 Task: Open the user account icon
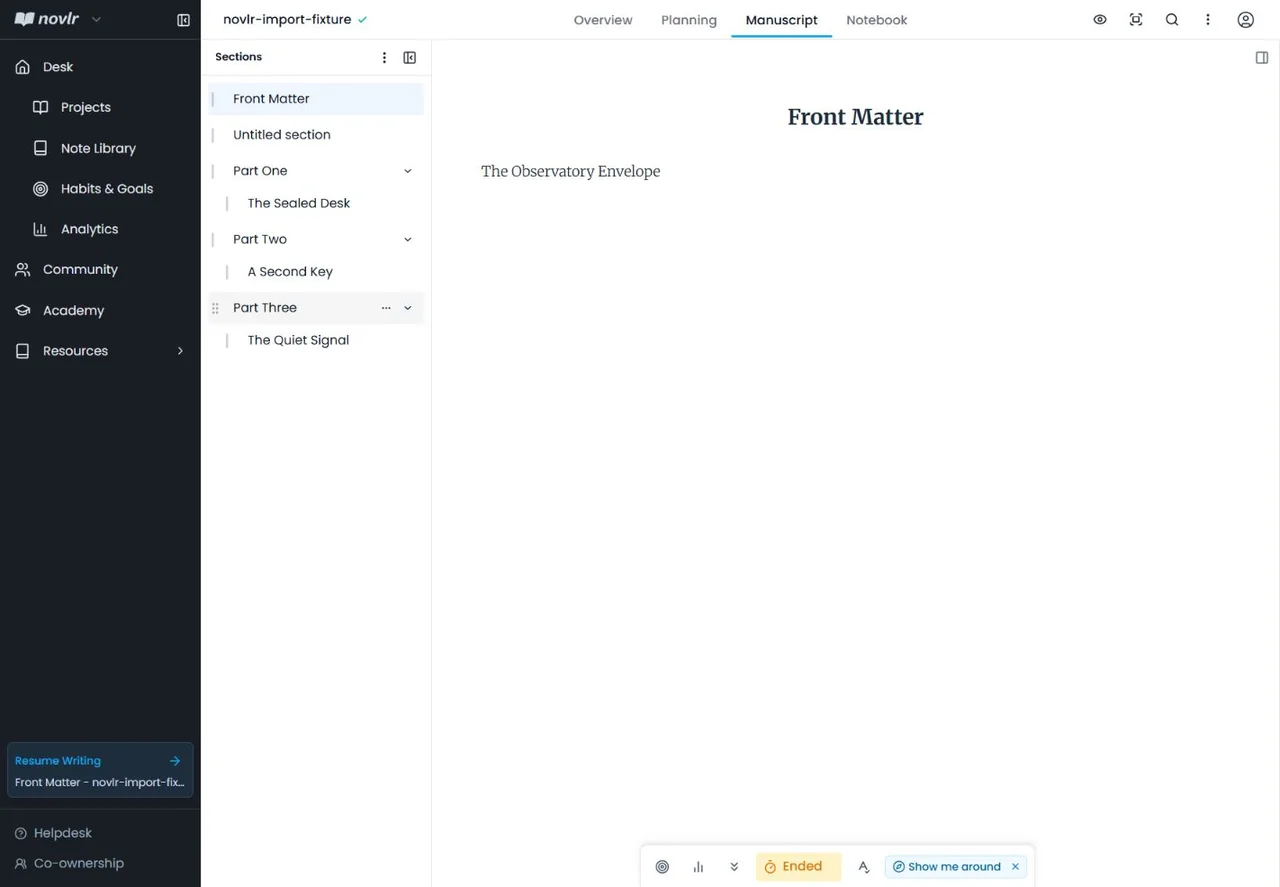1245,20
